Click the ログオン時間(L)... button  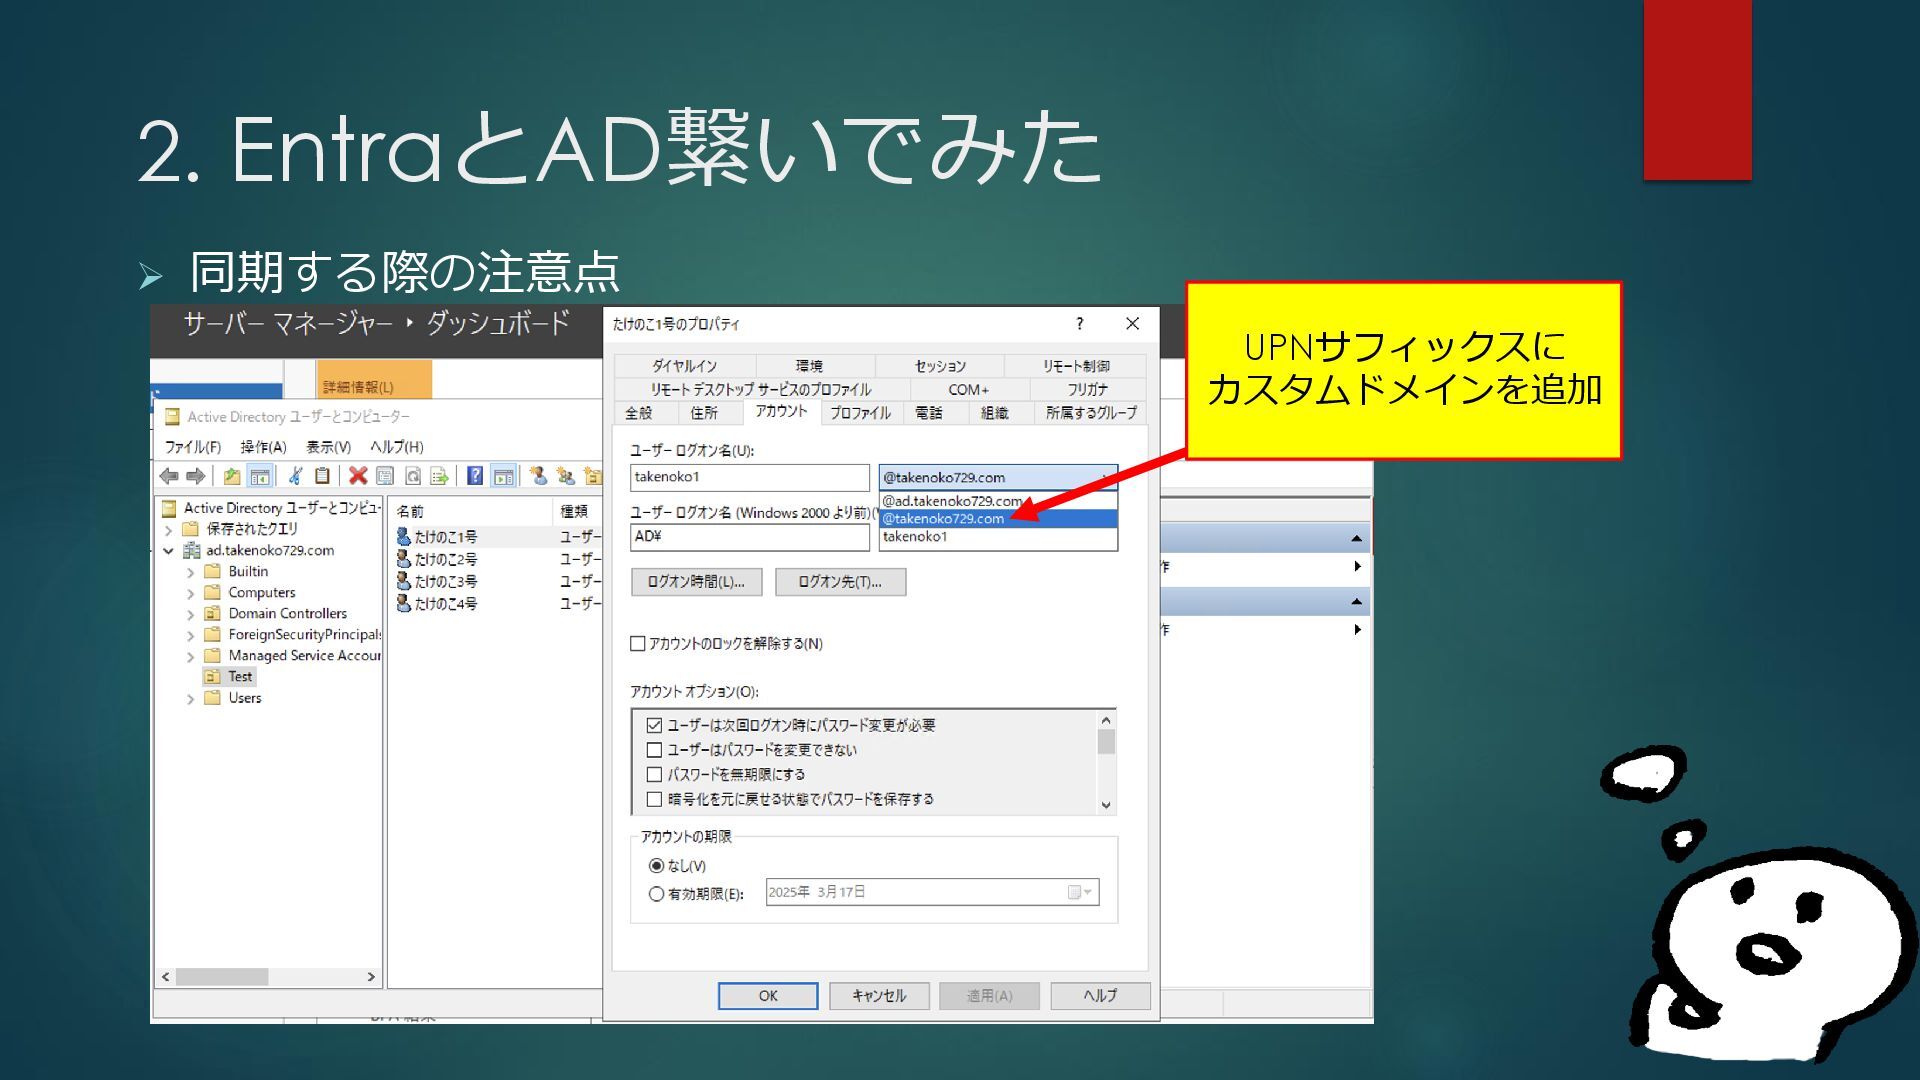pyautogui.click(x=696, y=582)
